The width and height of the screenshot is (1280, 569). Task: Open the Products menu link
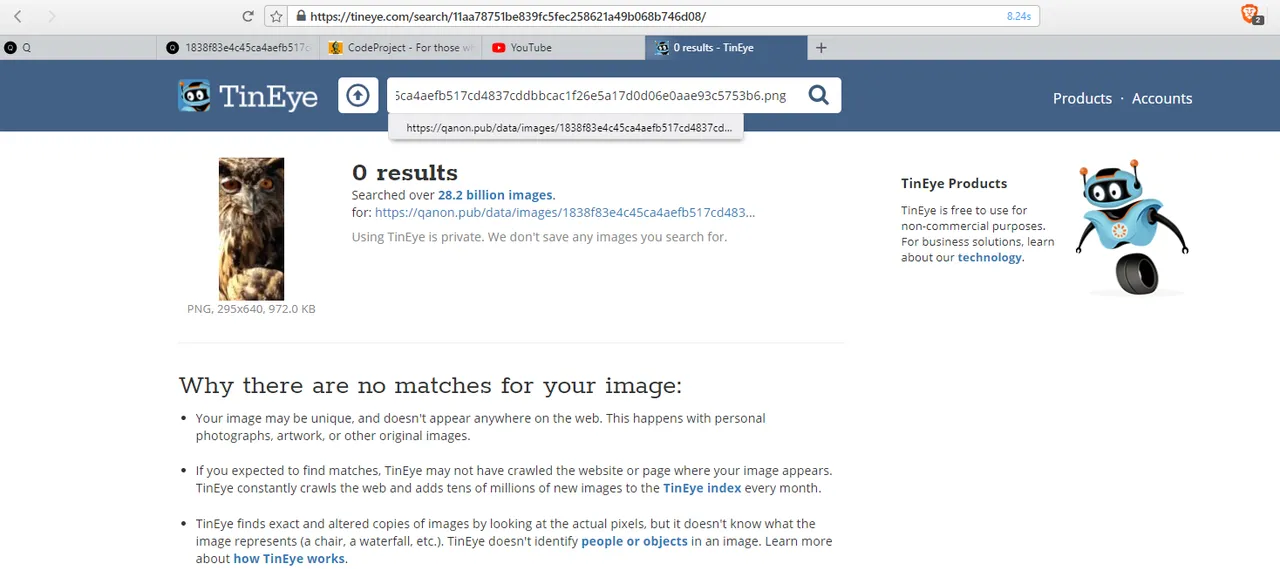(x=1082, y=98)
